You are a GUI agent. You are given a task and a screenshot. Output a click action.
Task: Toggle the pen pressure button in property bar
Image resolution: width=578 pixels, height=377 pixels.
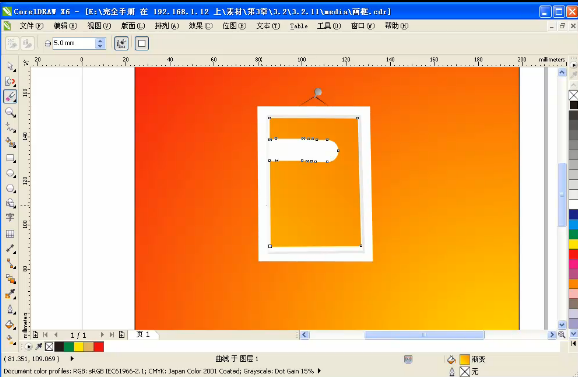(x=121, y=43)
